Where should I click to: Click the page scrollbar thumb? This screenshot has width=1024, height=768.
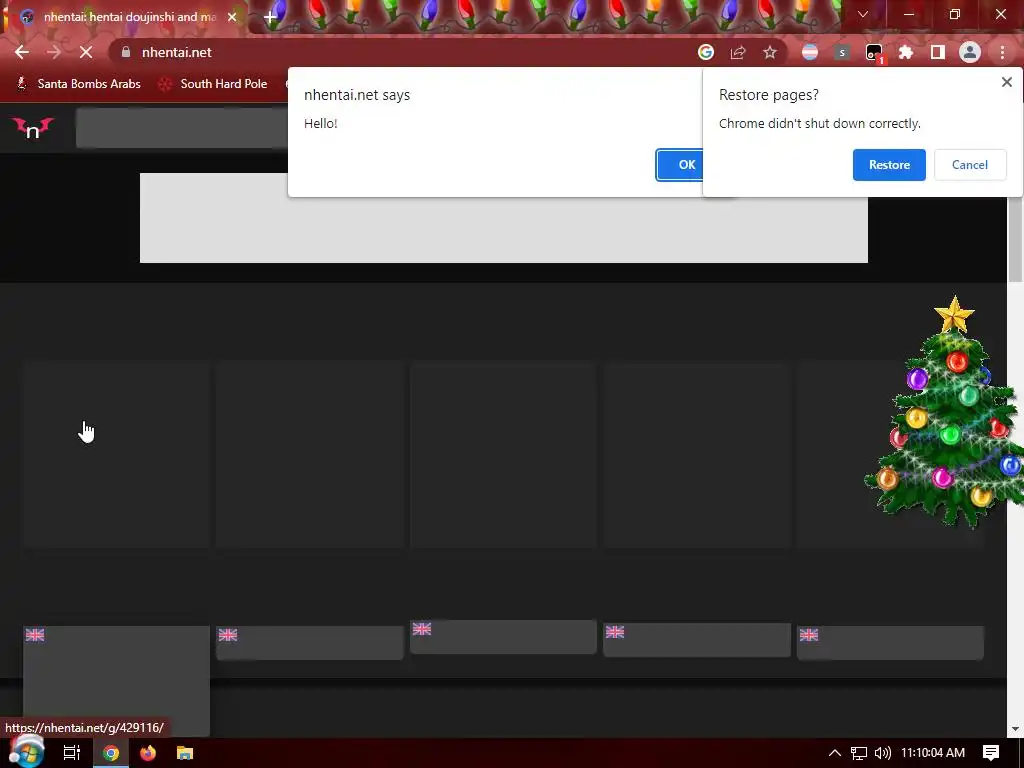coord(1016,239)
